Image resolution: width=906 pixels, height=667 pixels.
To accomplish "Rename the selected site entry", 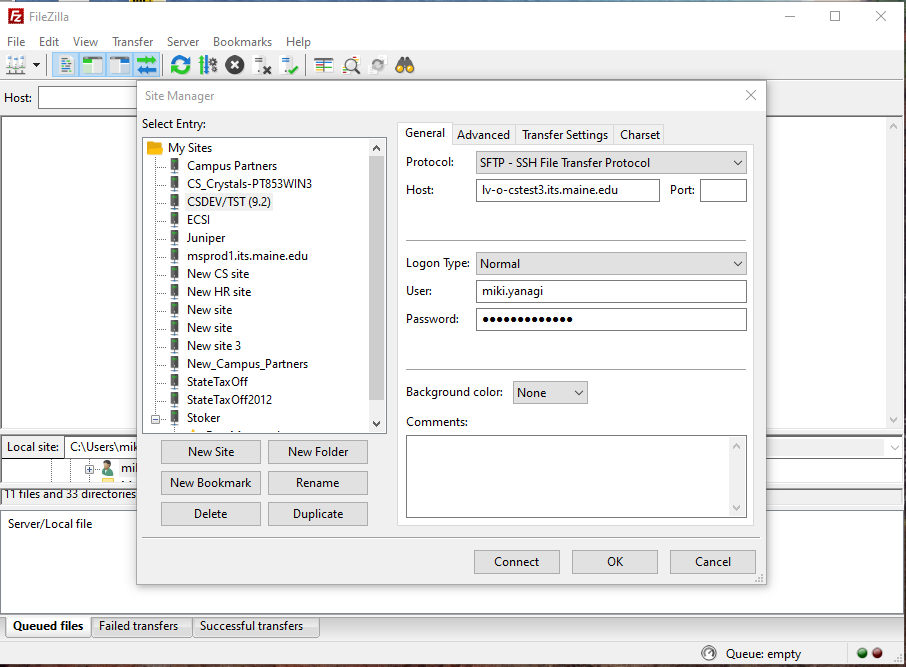I will 318,483.
